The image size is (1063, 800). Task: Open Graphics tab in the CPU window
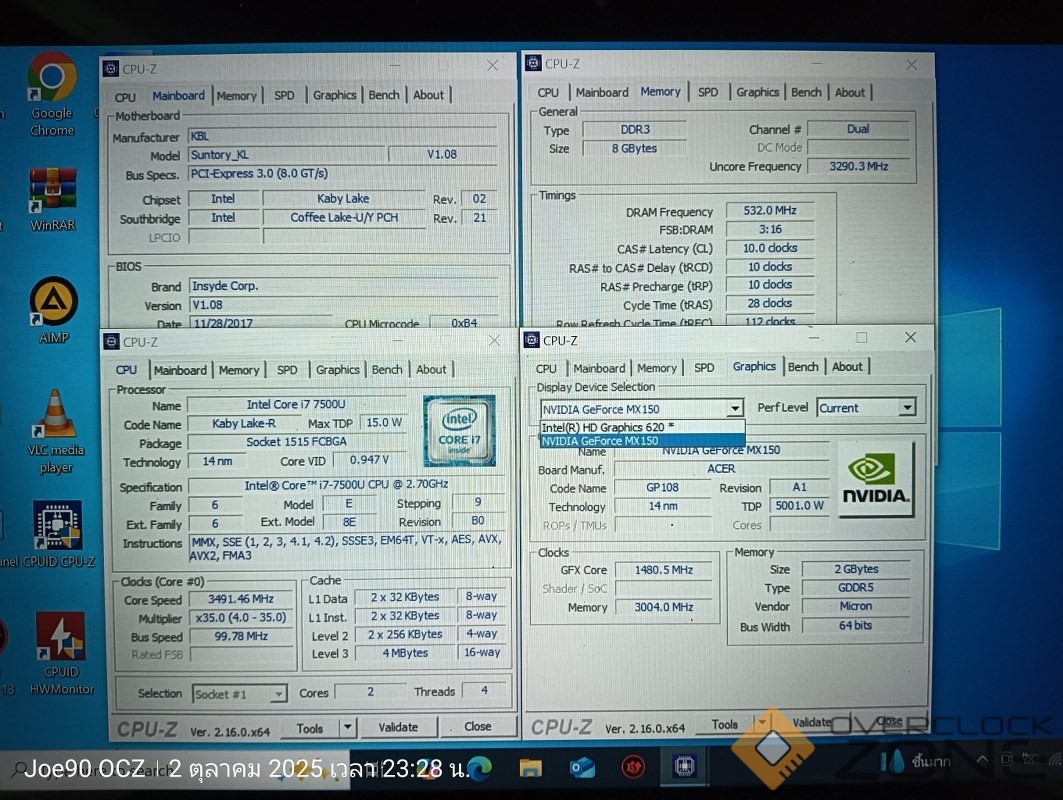click(338, 369)
